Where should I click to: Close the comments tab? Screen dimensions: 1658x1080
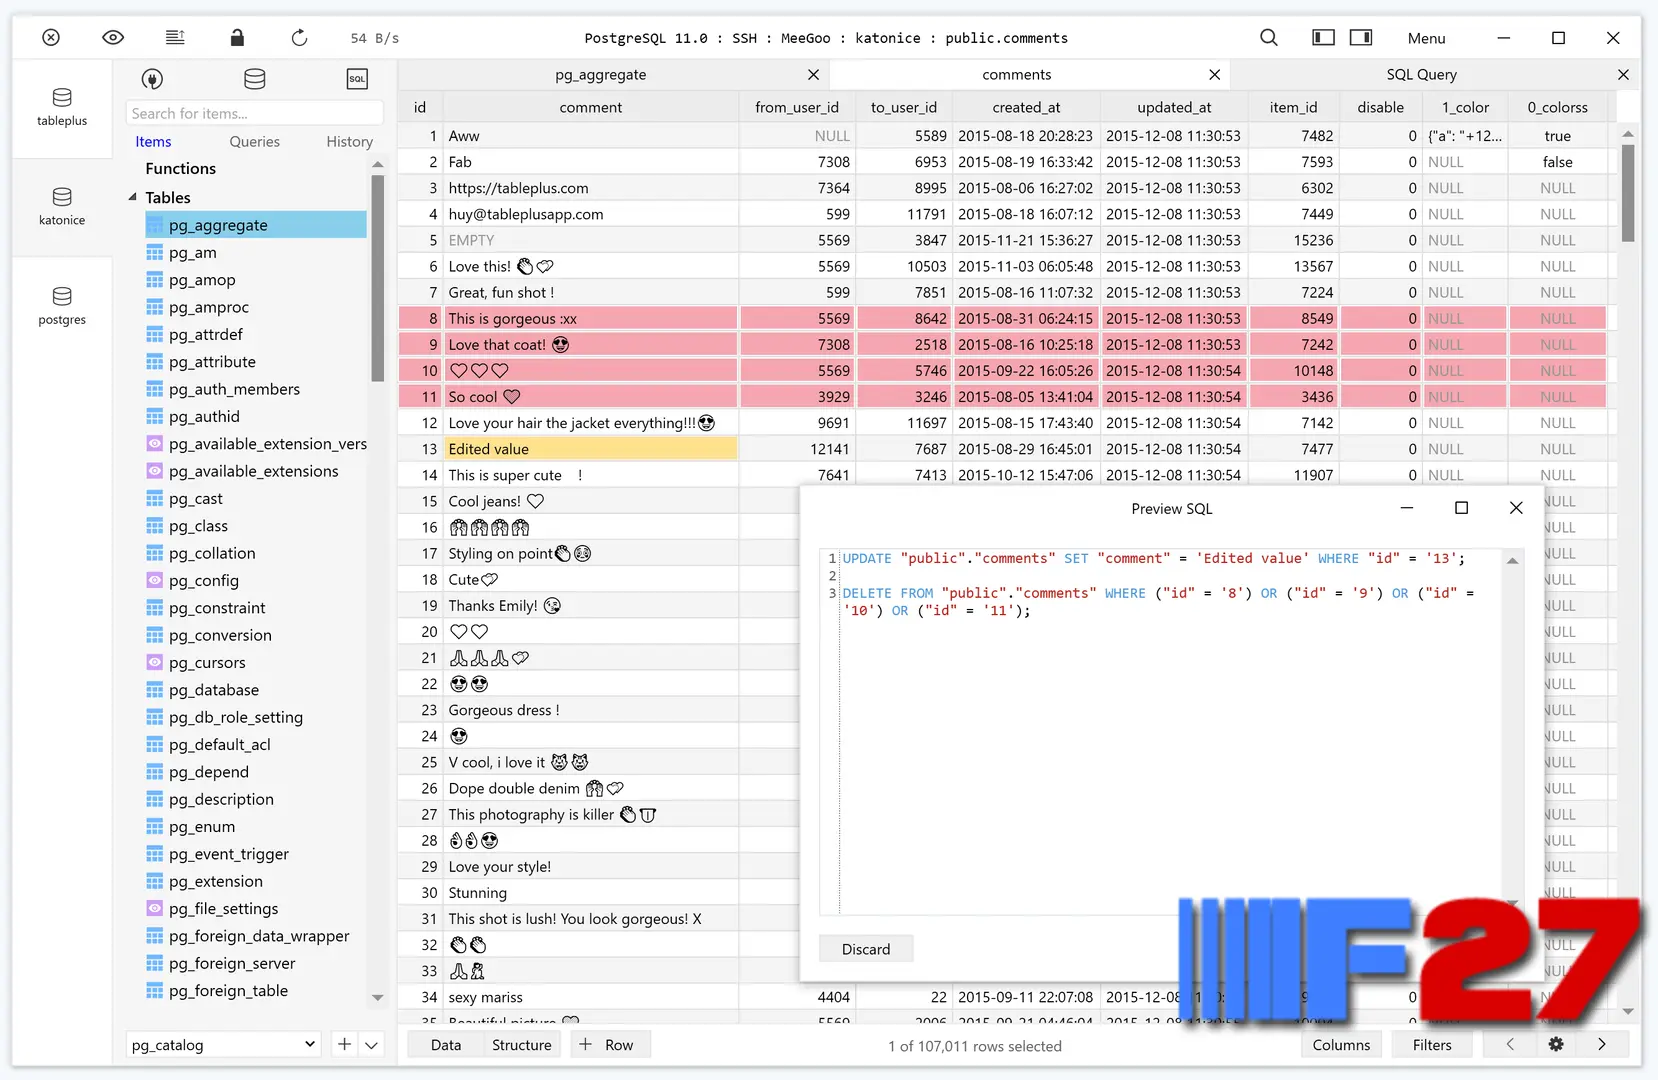1214,75
